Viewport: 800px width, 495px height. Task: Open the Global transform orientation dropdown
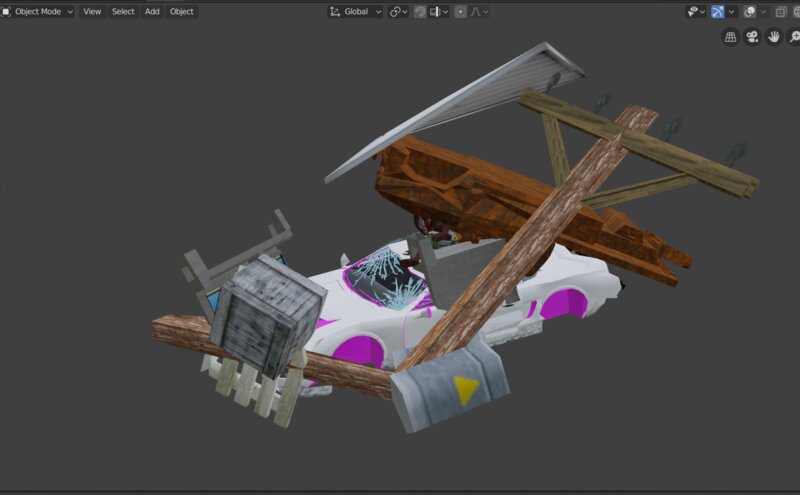356,12
